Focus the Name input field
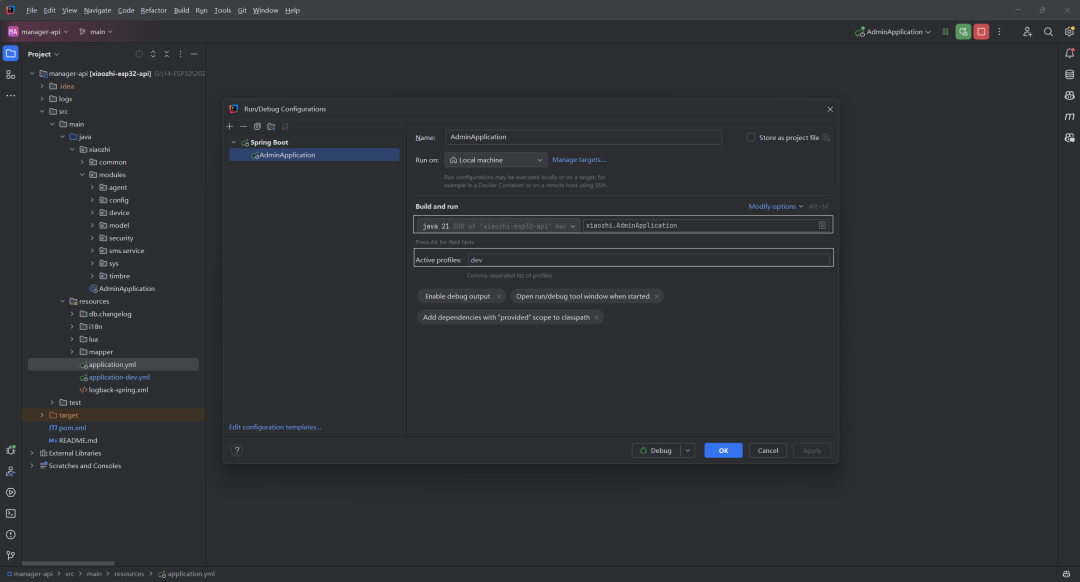This screenshot has width=1080, height=582. [x=583, y=137]
